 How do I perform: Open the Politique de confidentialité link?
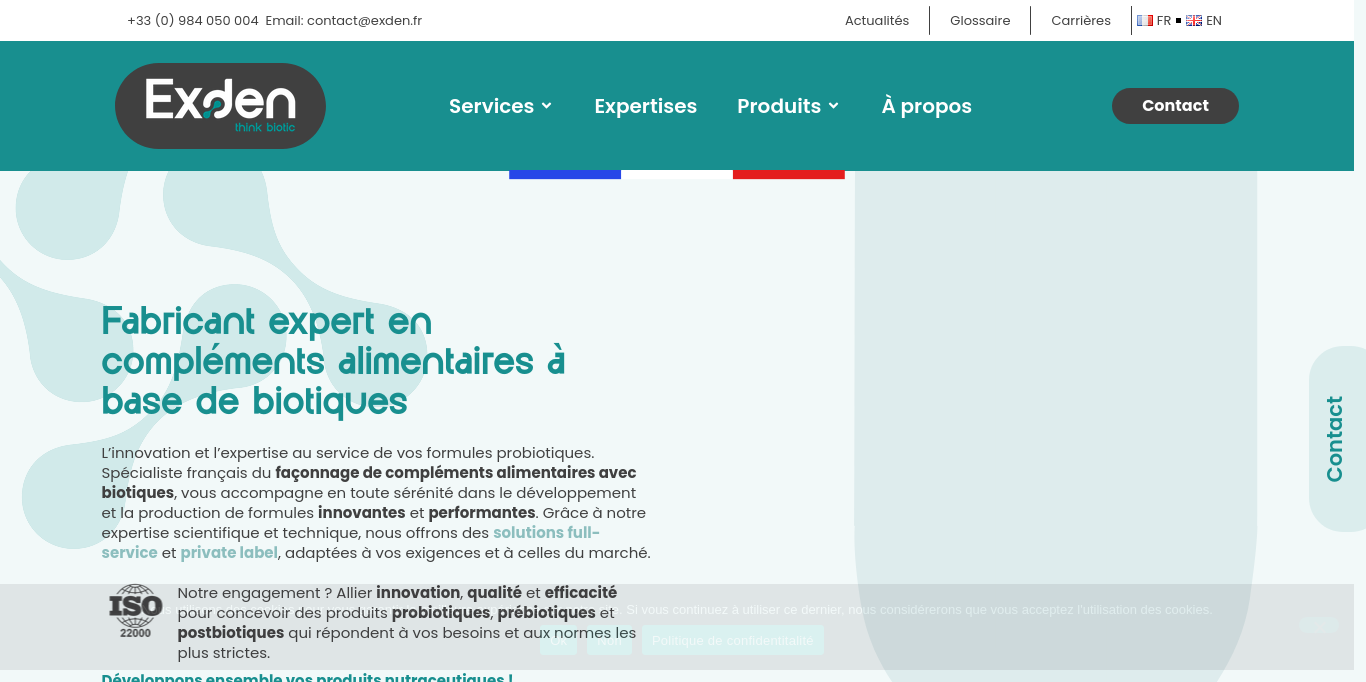pos(733,640)
